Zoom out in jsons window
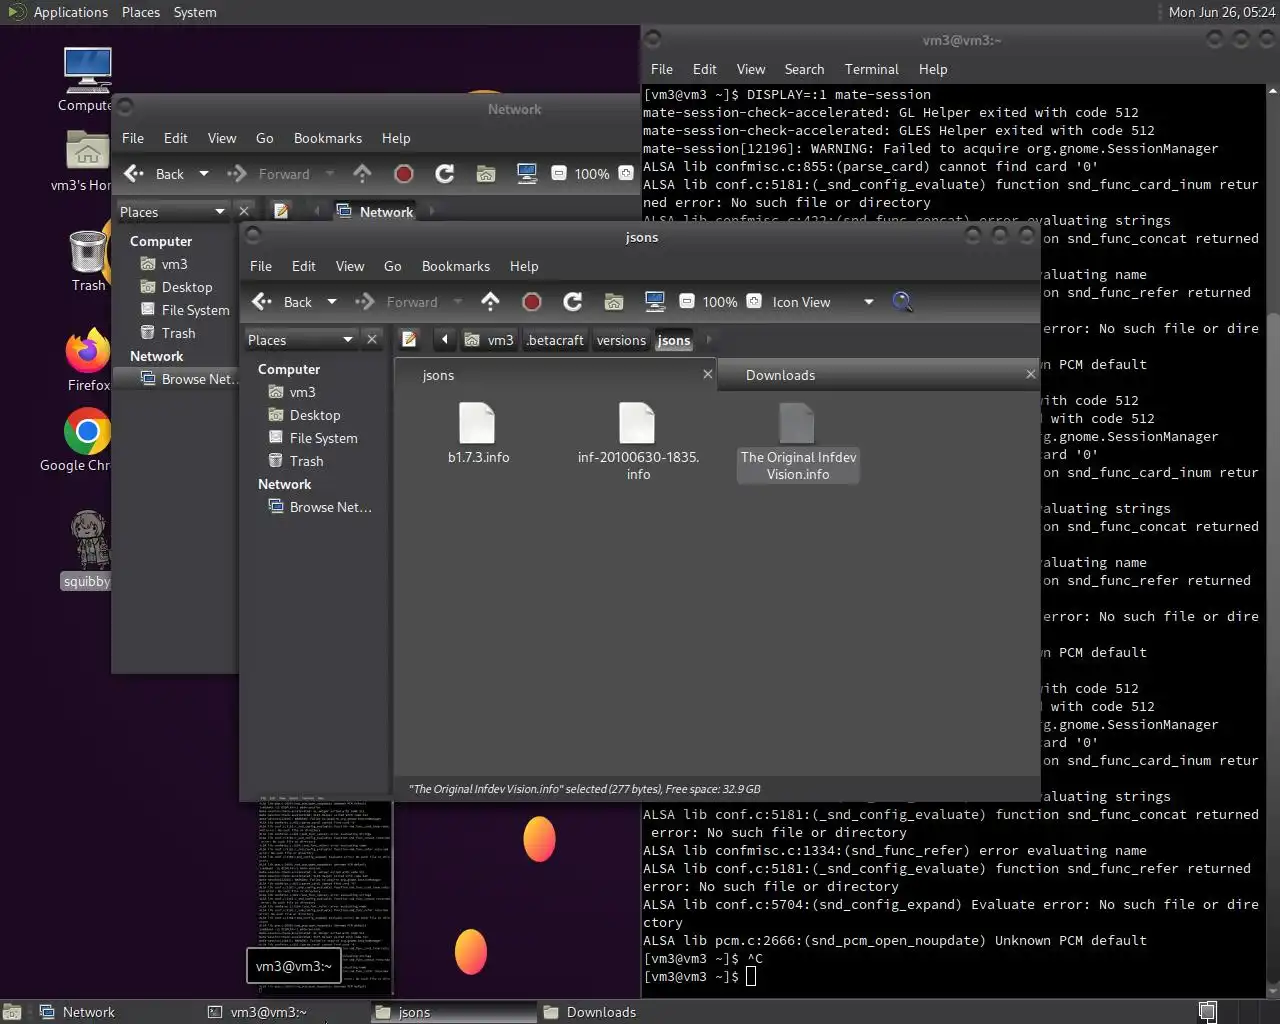 [x=687, y=301]
